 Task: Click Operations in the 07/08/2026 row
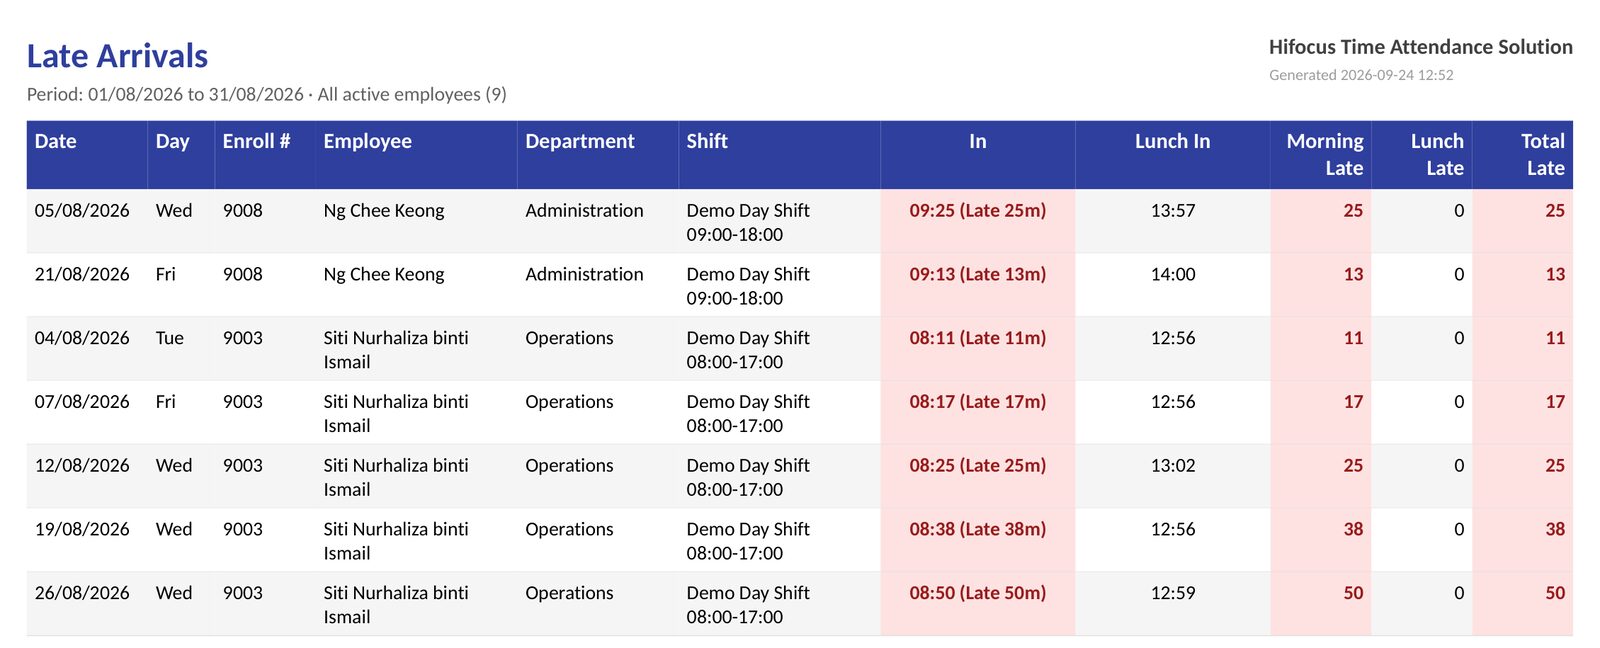[569, 402]
